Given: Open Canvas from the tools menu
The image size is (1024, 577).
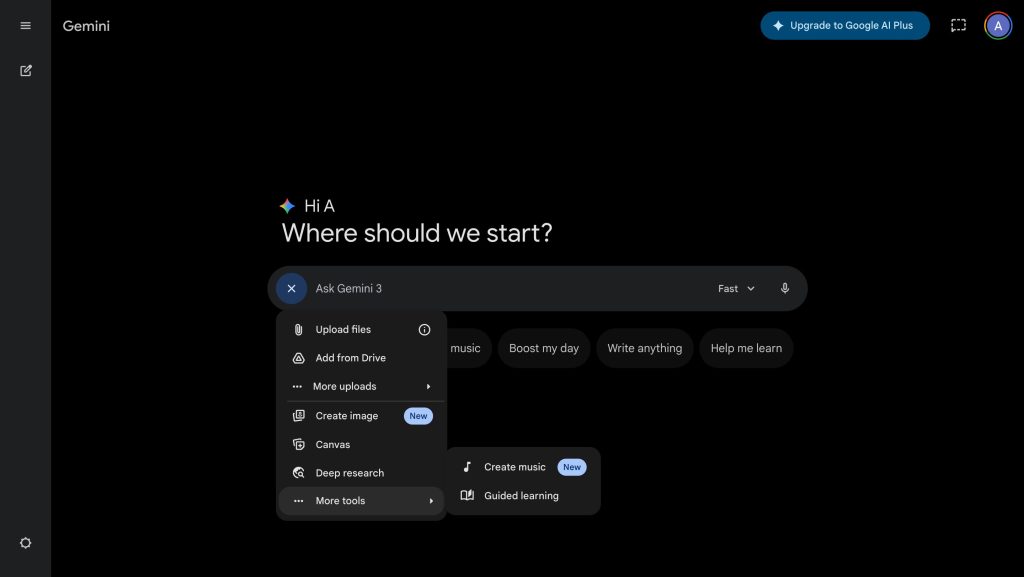Looking at the screenshot, I should (x=333, y=445).
